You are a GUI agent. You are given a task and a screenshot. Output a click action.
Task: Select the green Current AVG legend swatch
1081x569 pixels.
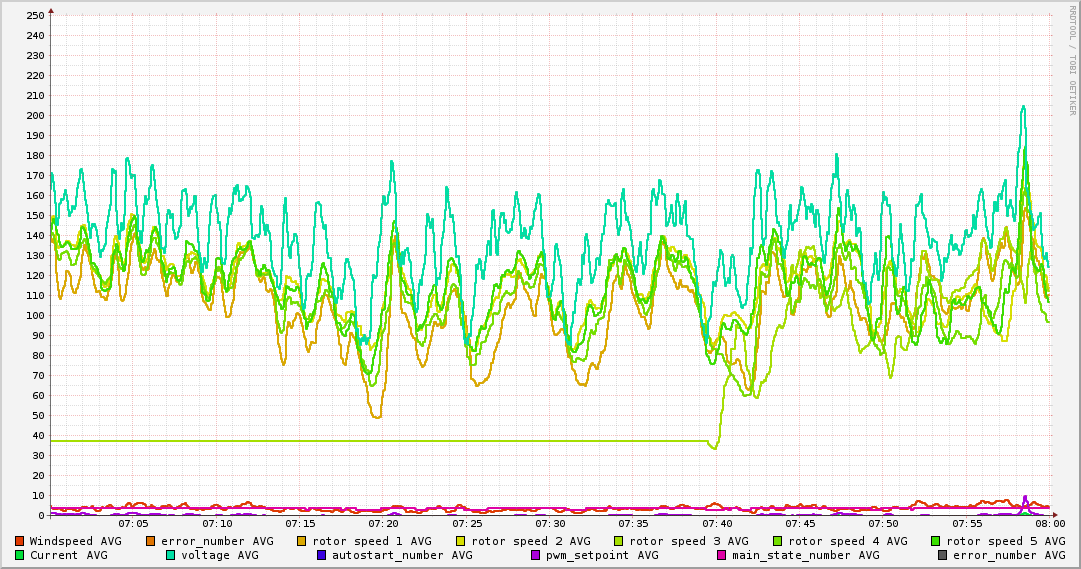[x=19, y=555]
